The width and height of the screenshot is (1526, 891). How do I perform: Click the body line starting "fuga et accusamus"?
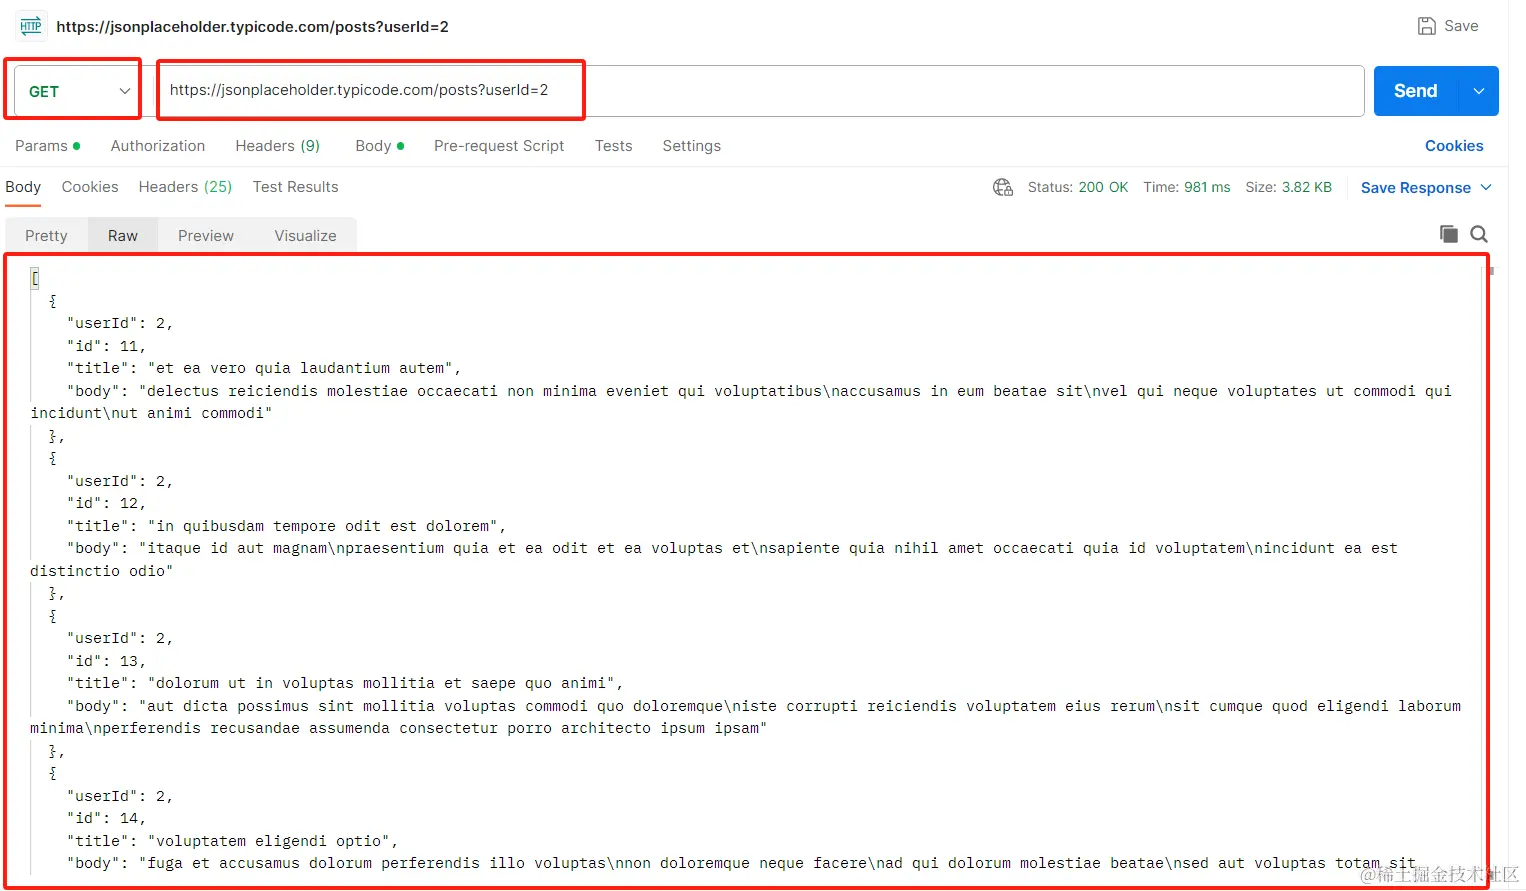click(741, 863)
